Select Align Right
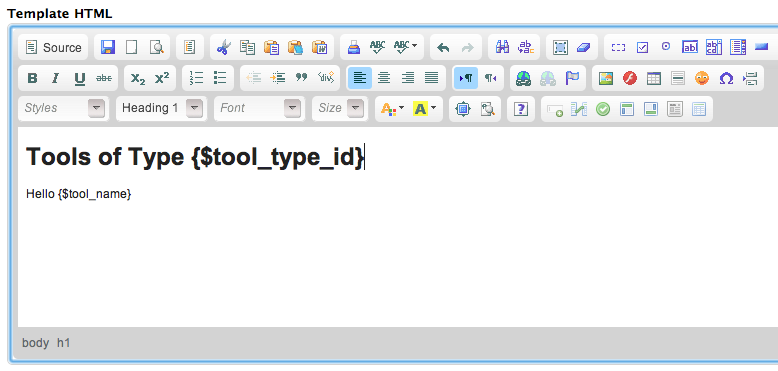 [407, 78]
